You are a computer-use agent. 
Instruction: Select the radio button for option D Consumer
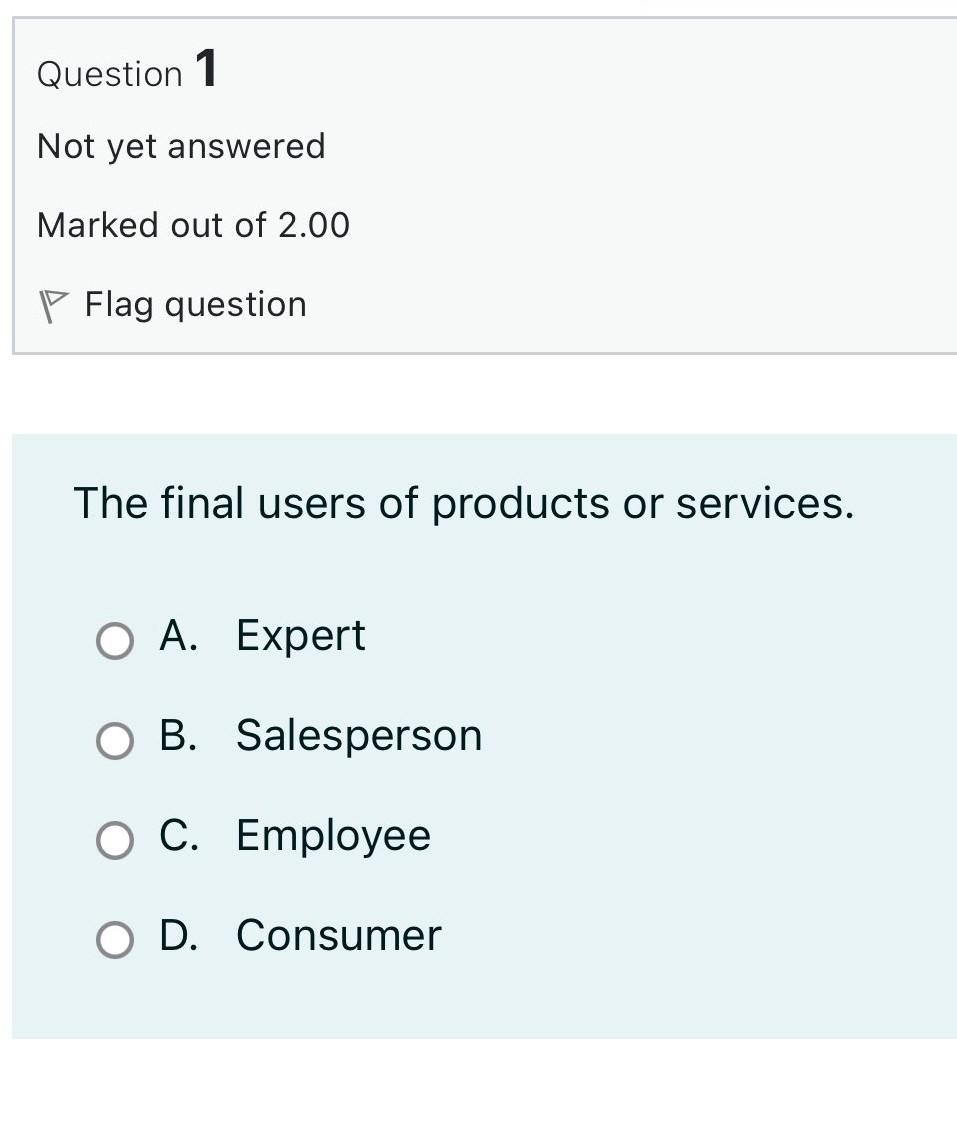tap(114, 941)
